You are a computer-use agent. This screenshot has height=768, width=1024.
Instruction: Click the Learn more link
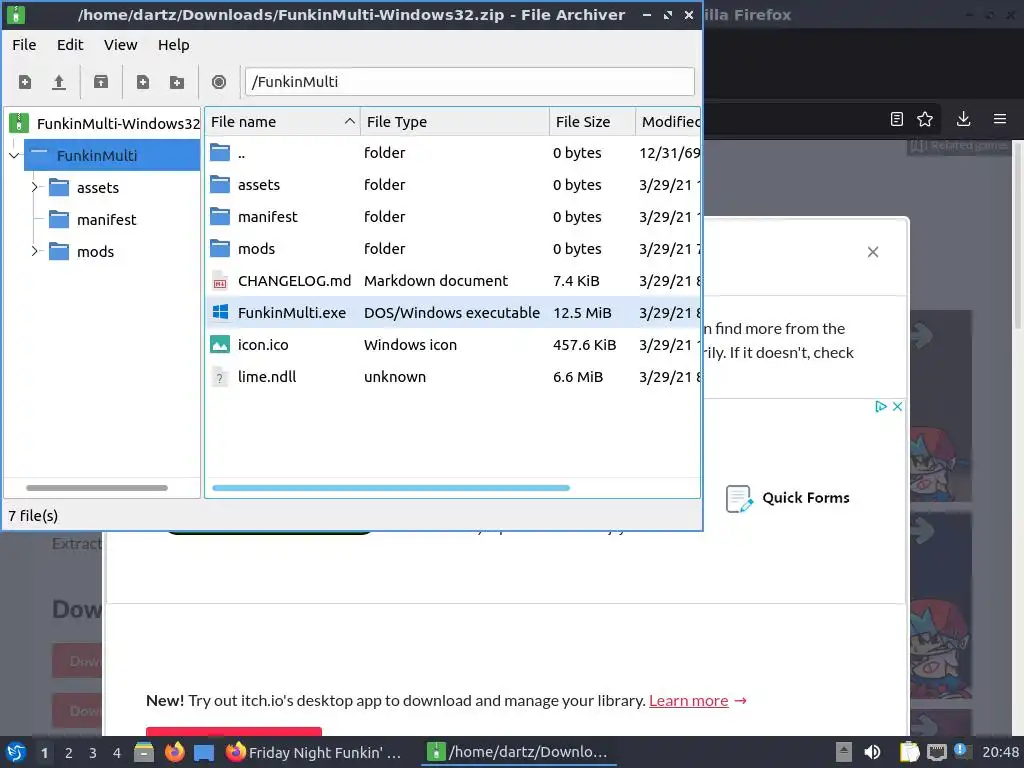(x=688, y=701)
